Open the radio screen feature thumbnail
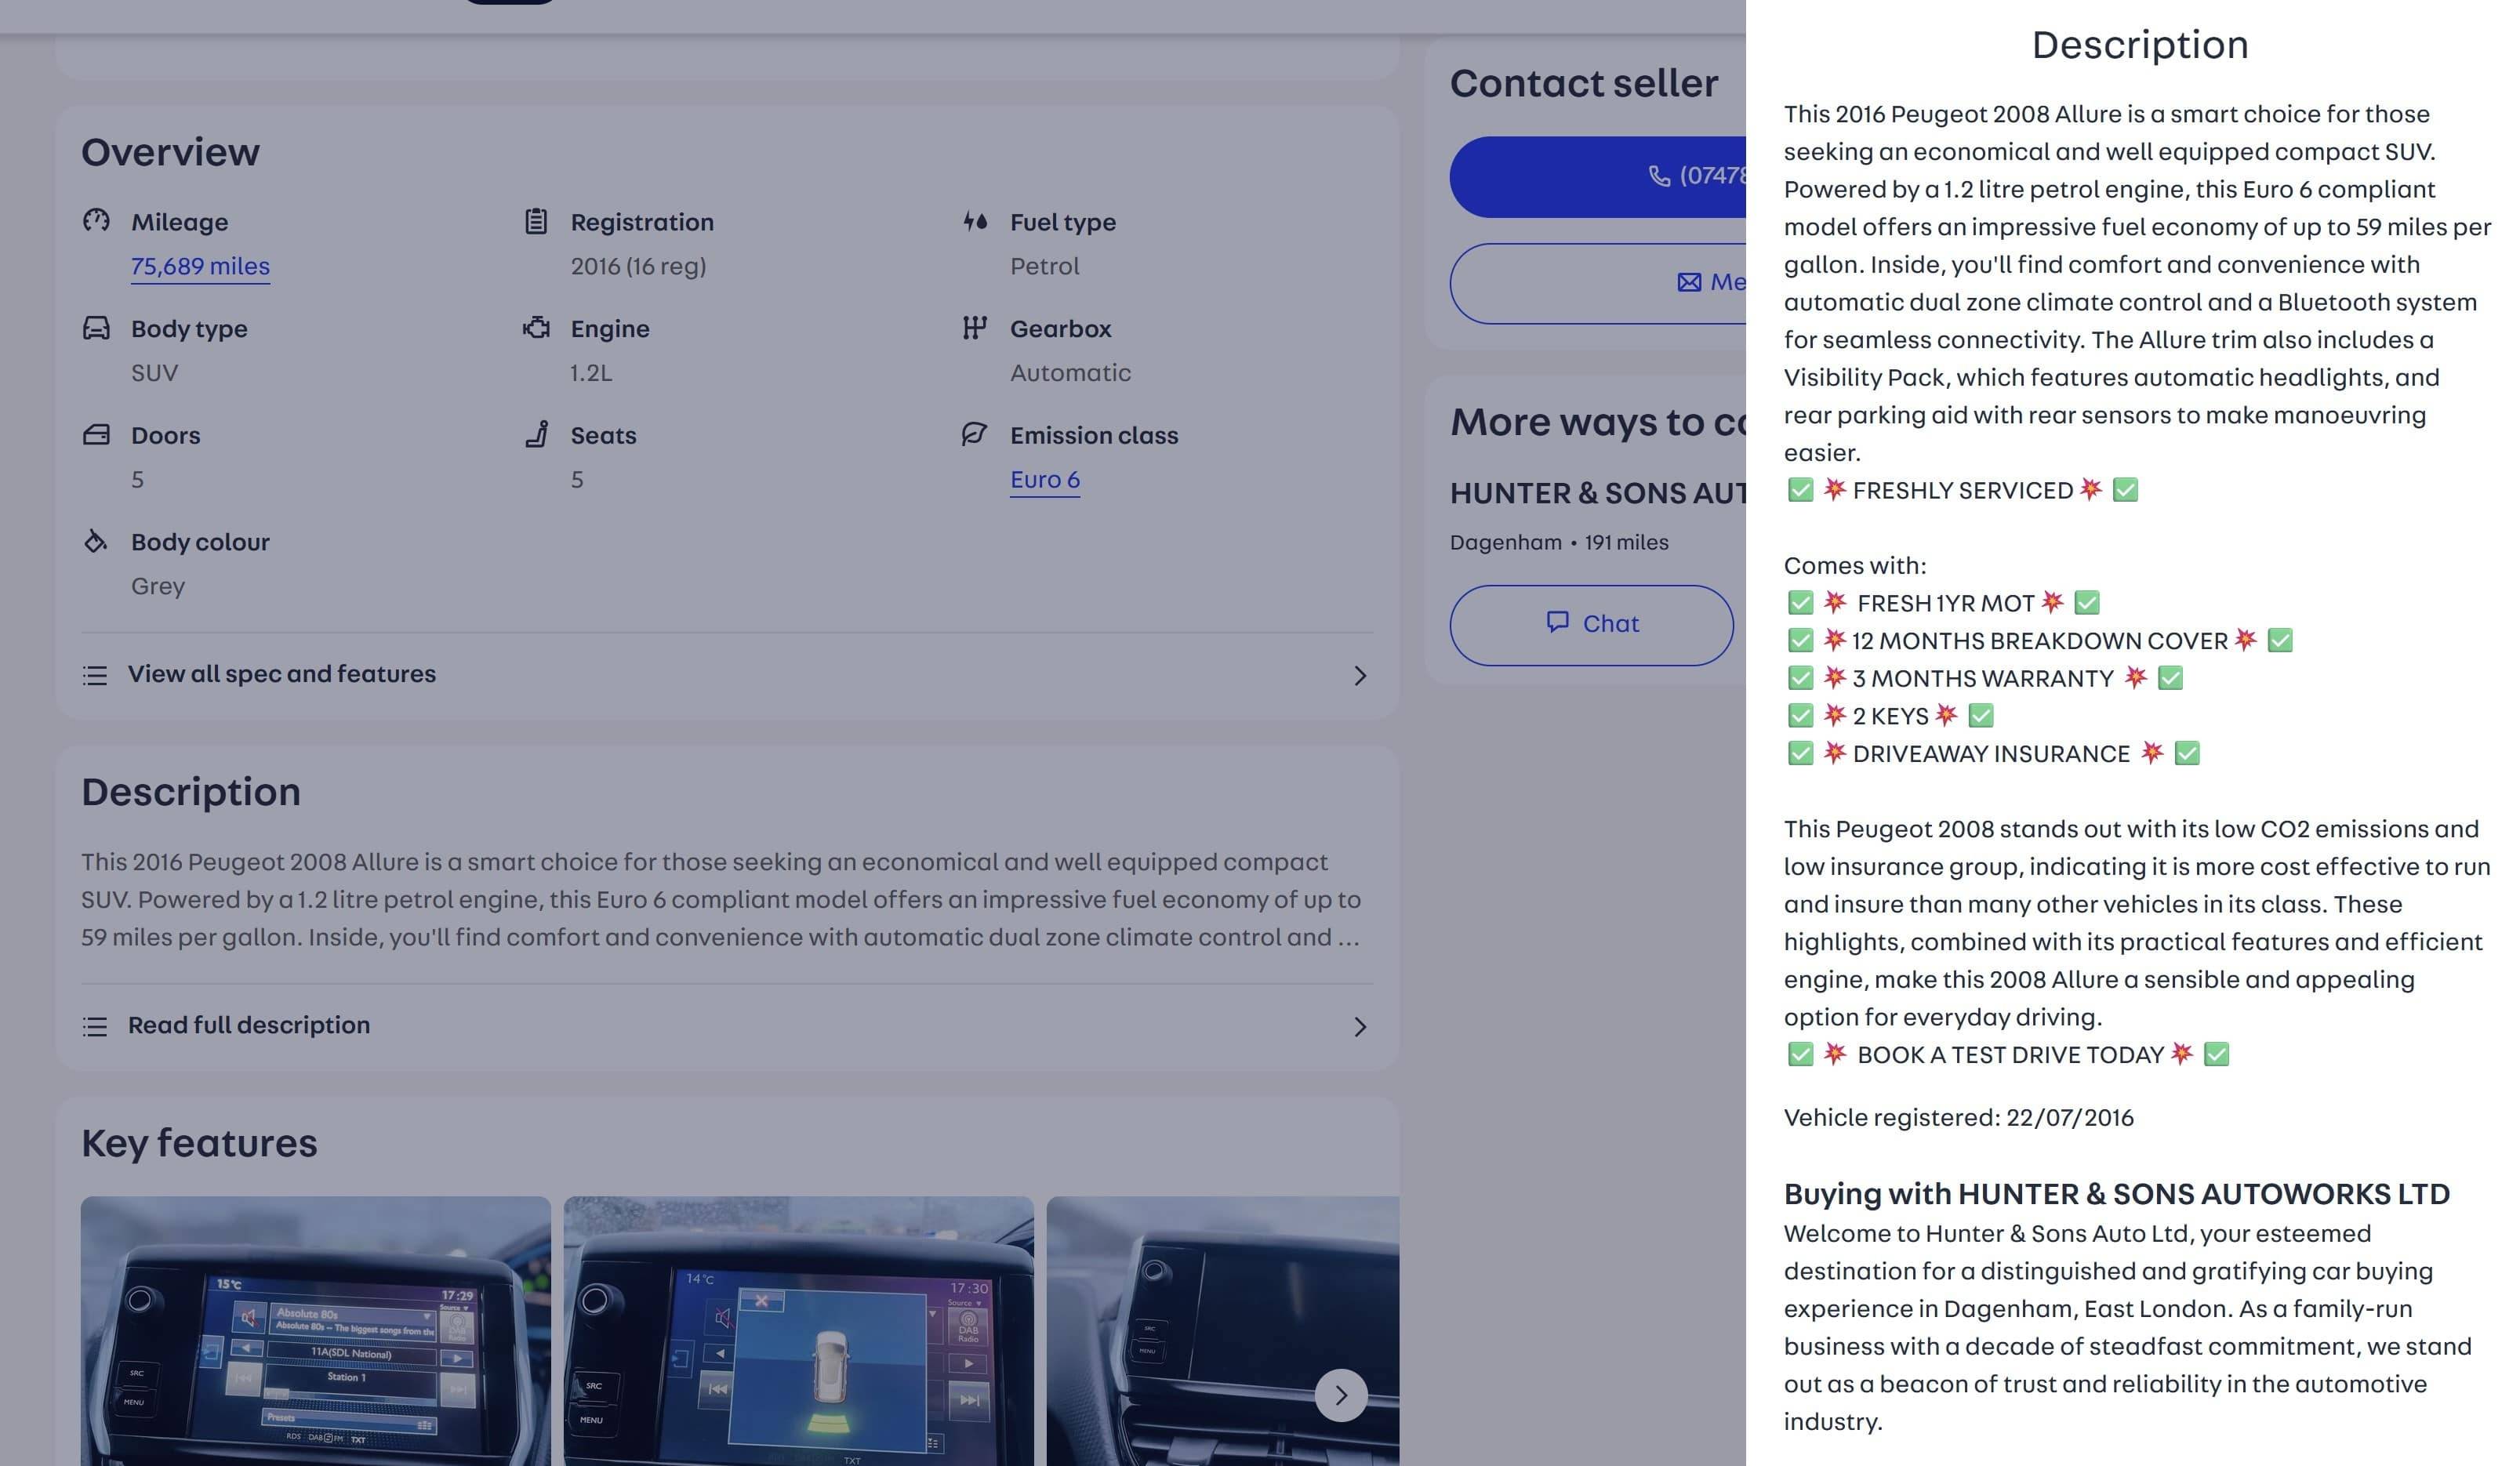Image resolution: width=2520 pixels, height=1466 pixels. pos(315,1330)
